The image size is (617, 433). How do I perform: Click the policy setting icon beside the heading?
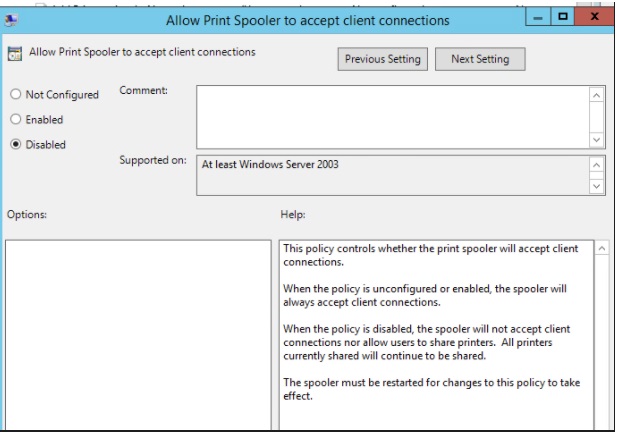pyautogui.click(x=15, y=54)
